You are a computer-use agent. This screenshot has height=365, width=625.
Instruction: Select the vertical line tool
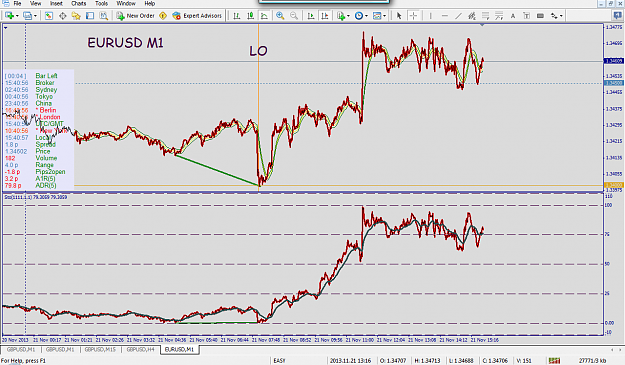pyautogui.click(x=430, y=16)
